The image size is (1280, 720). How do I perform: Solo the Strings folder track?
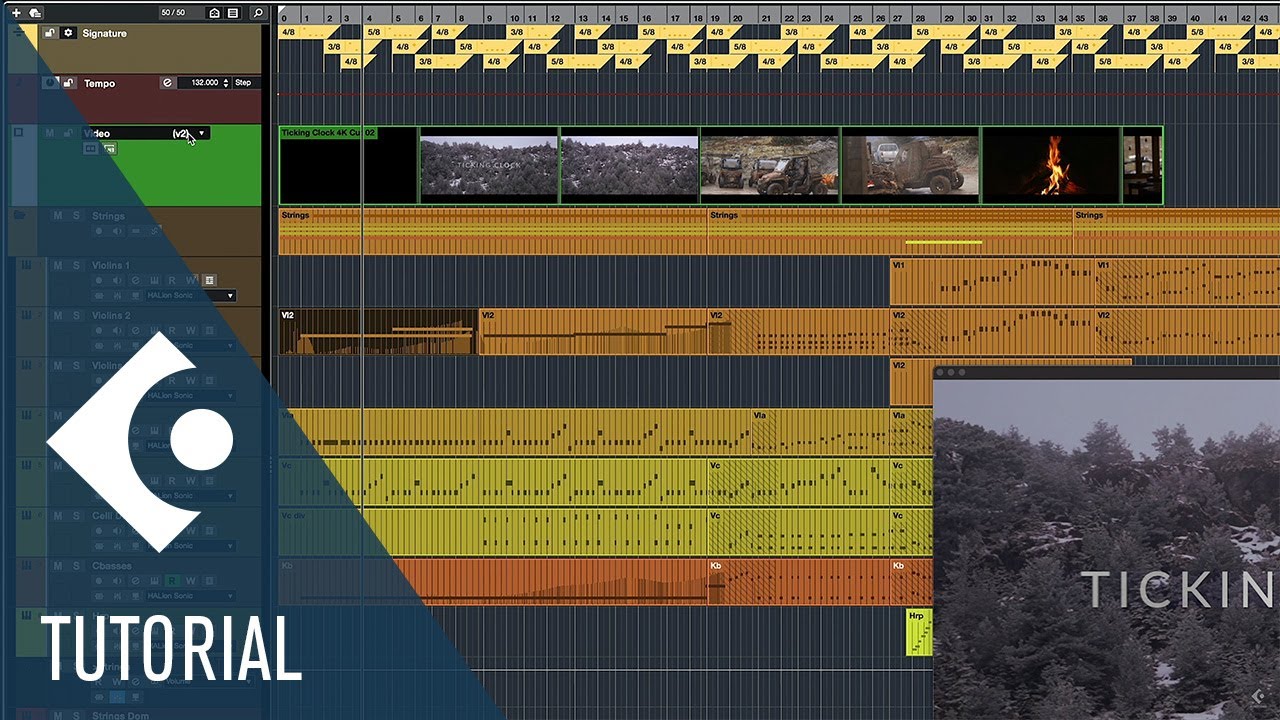(76, 215)
